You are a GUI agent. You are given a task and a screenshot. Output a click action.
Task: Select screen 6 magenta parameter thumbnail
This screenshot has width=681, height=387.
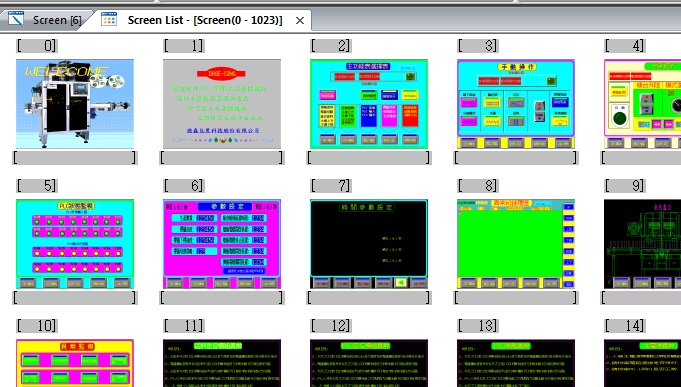pos(222,244)
